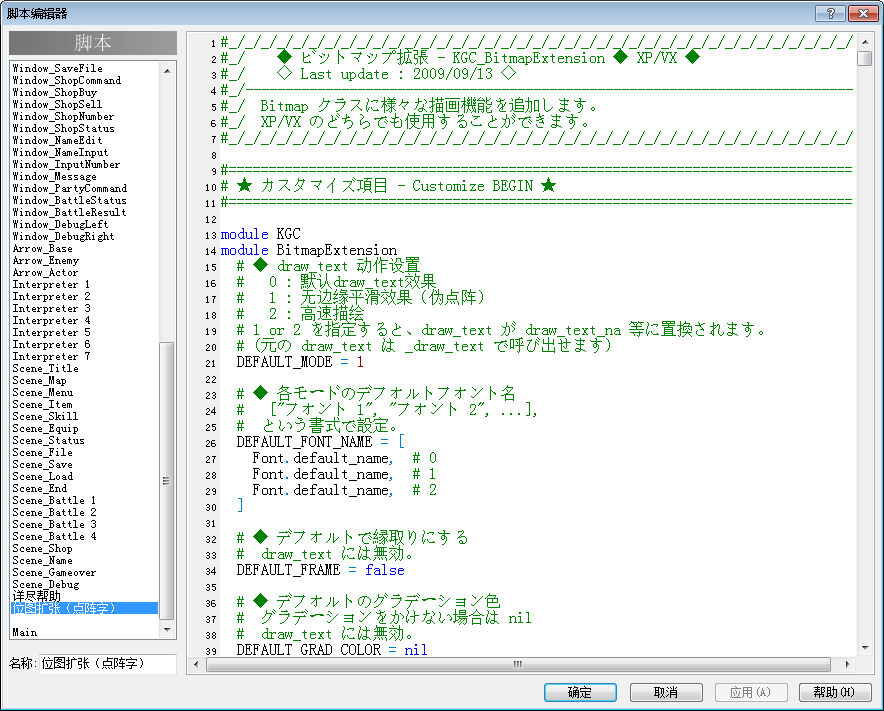The height and width of the screenshot is (711, 884).
Task: Select the Interpreter 1 script
Action: (x=51, y=285)
